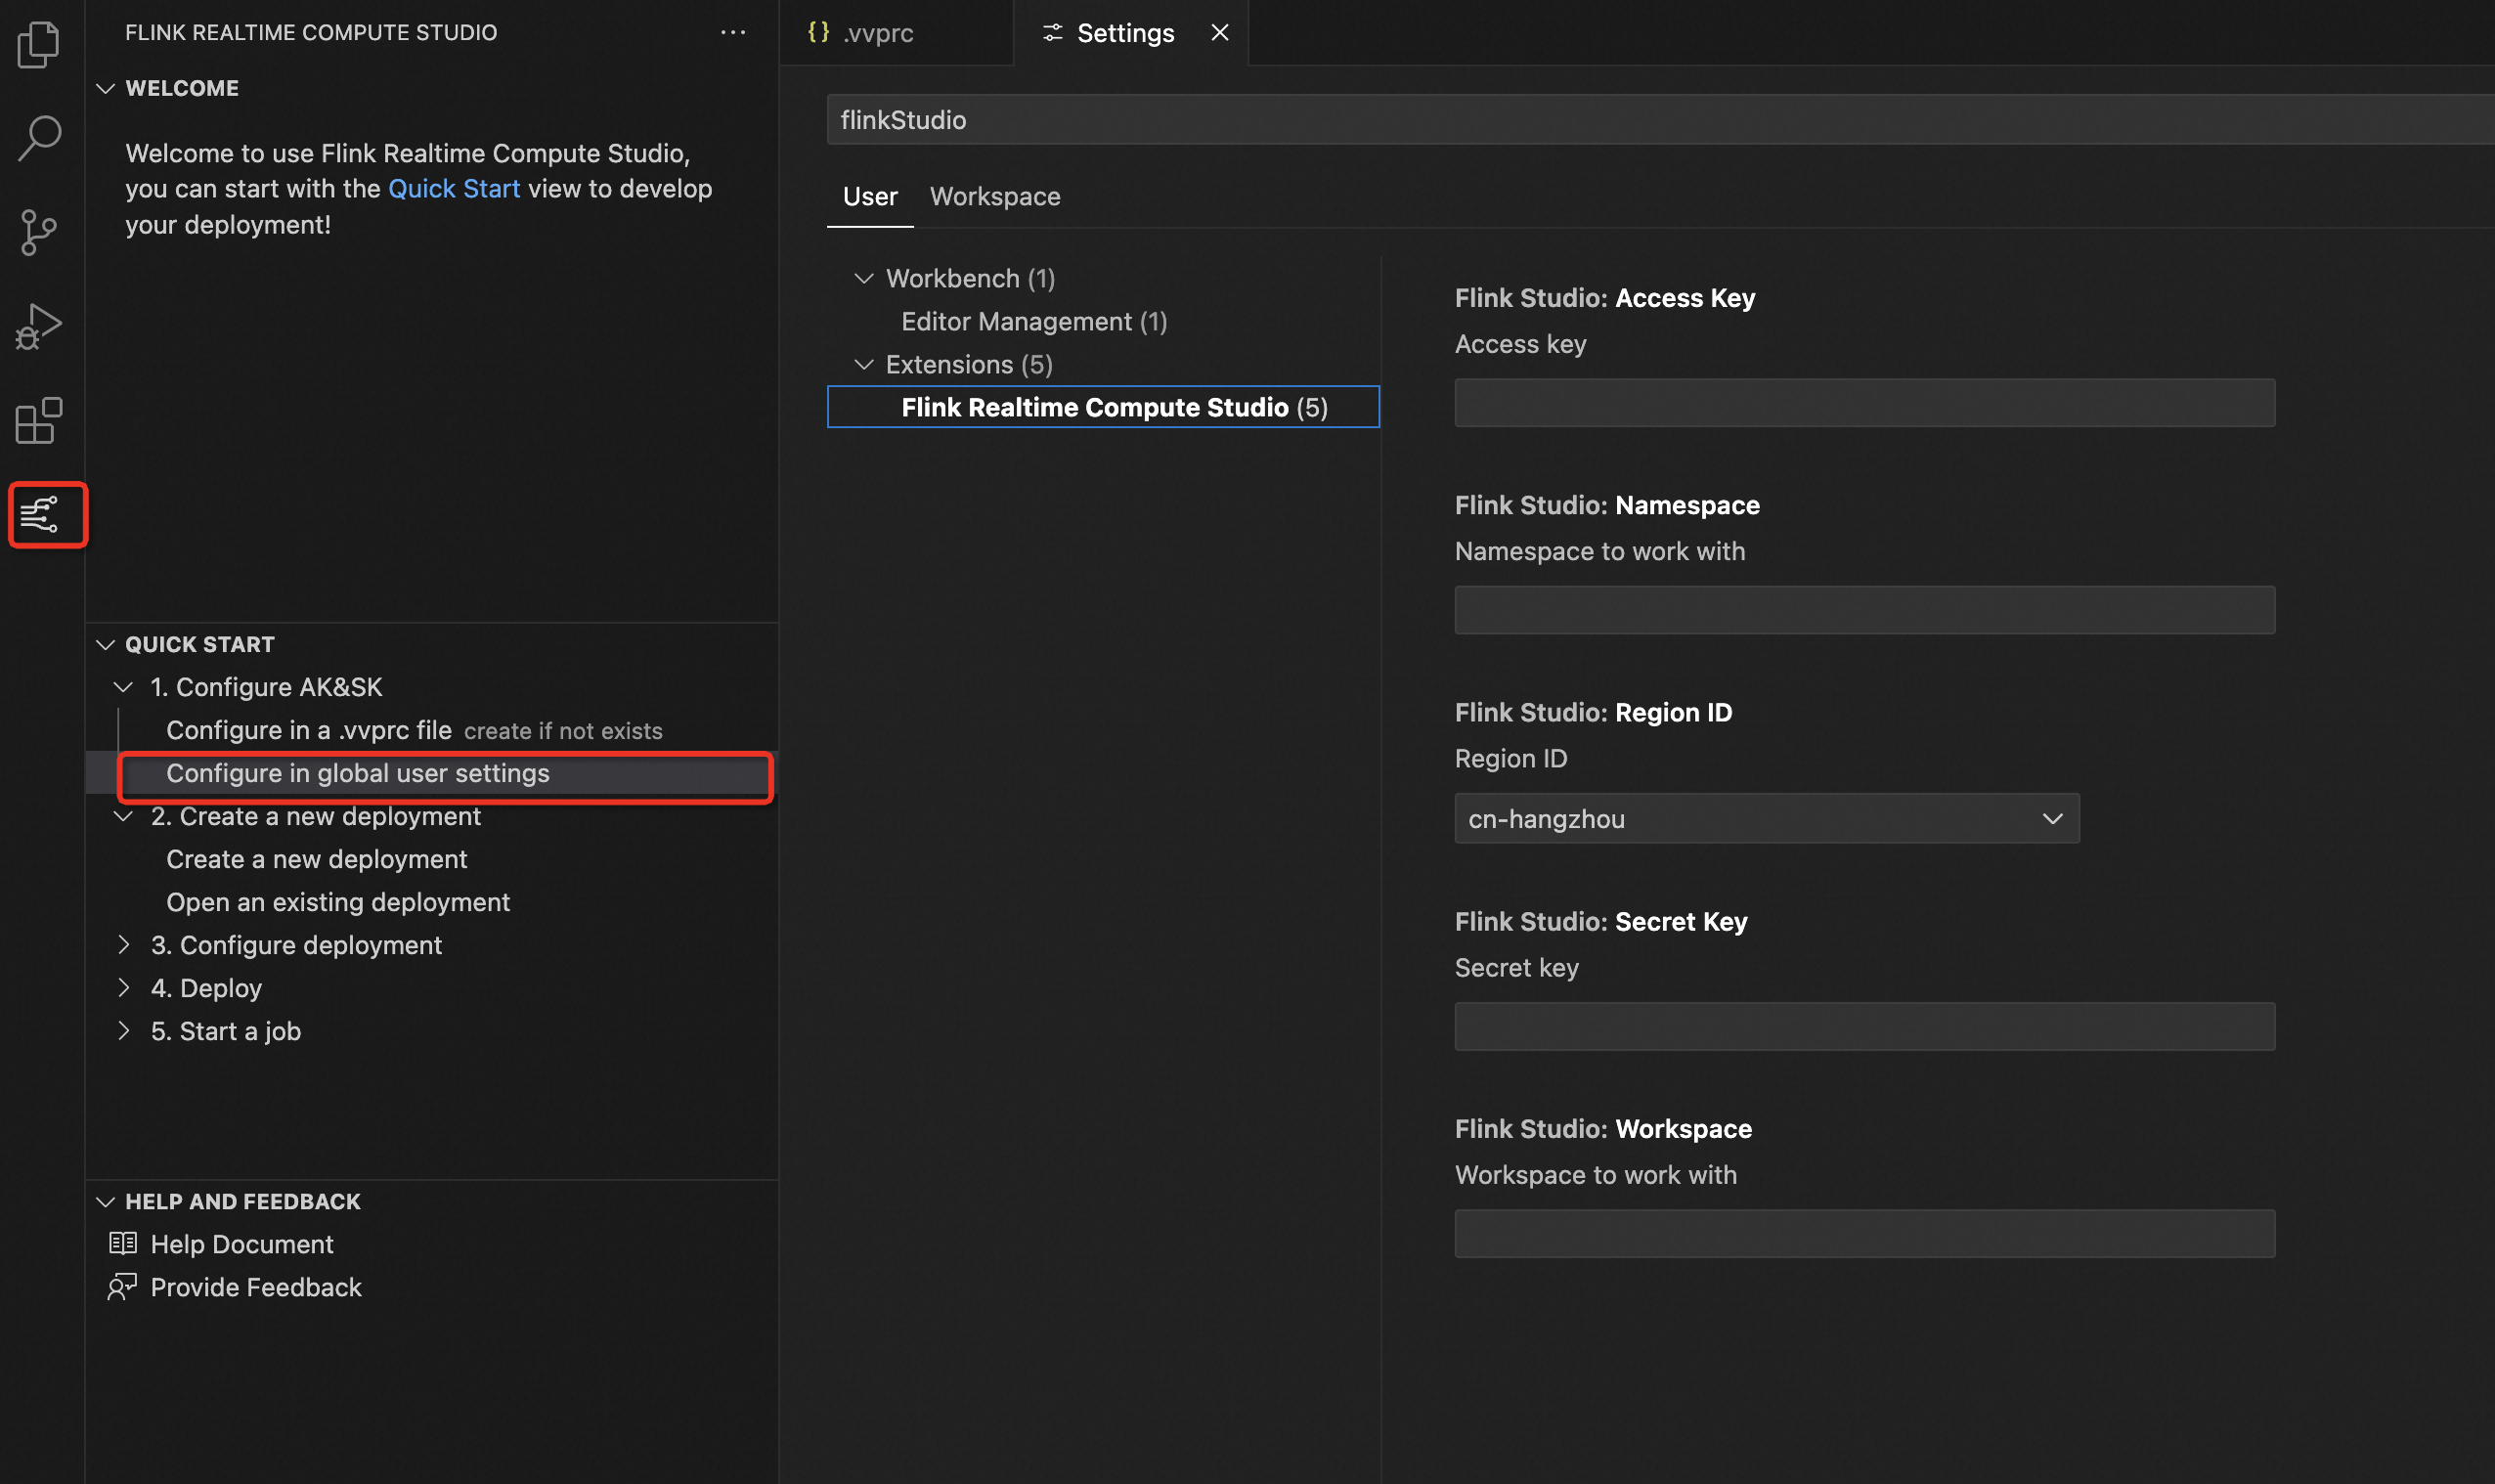Viewport: 2495px width, 1484px height.
Task: Switch to the .vvprc editor tab
Action: 896,32
